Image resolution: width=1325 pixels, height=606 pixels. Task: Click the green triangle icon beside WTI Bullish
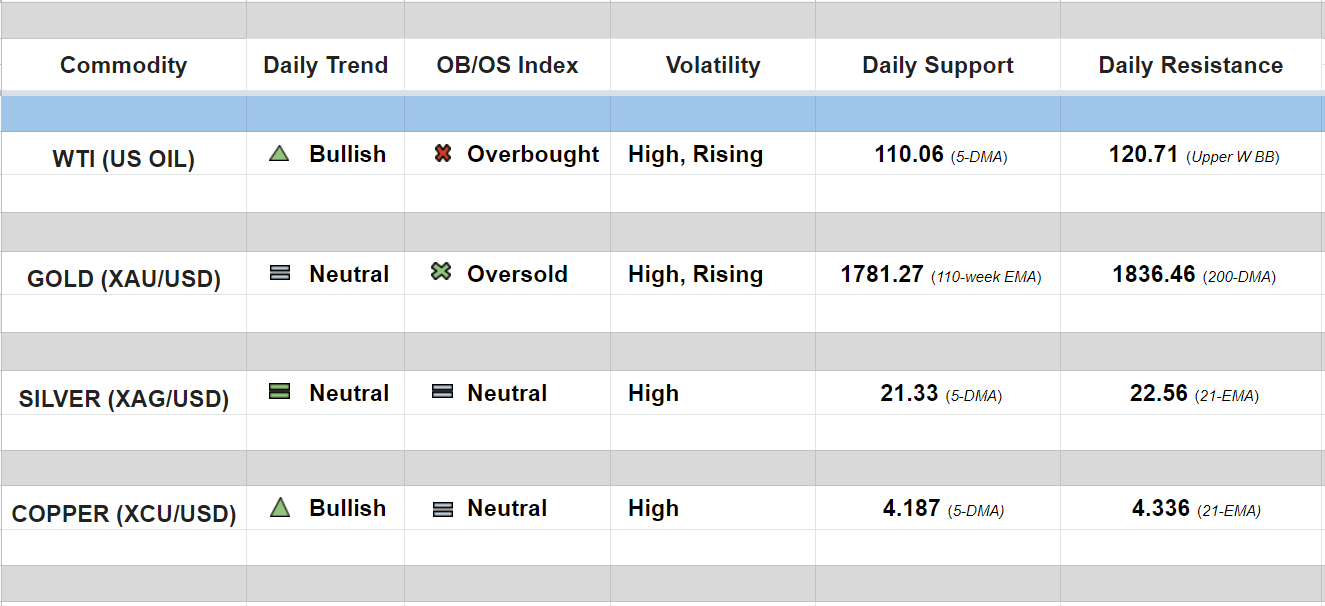coord(280,154)
